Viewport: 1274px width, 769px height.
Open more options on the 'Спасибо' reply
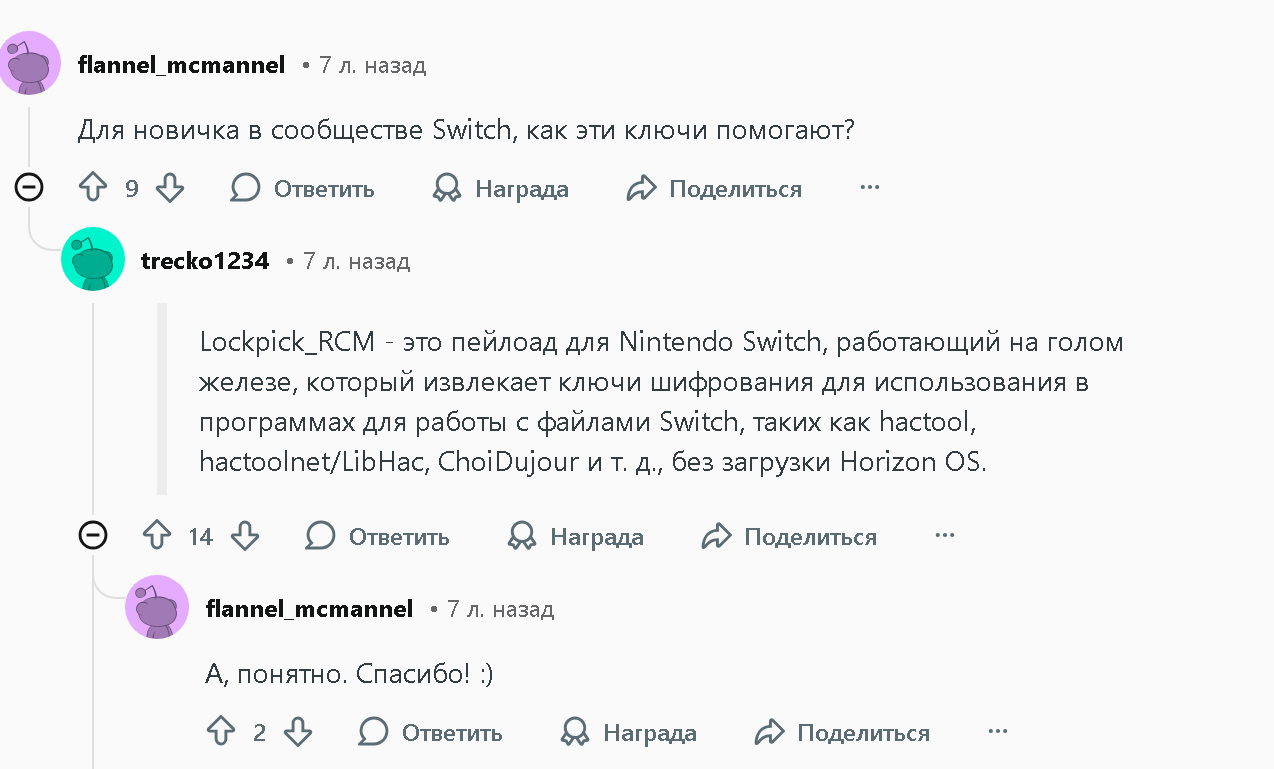(x=997, y=731)
